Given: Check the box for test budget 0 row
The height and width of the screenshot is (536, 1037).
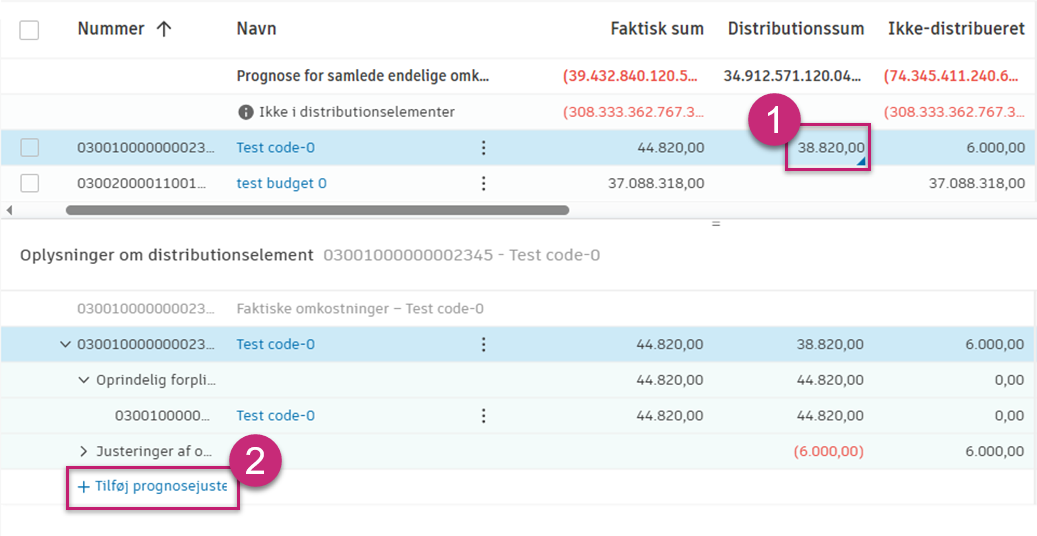Looking at the screenshot, I should coord(30,183).
